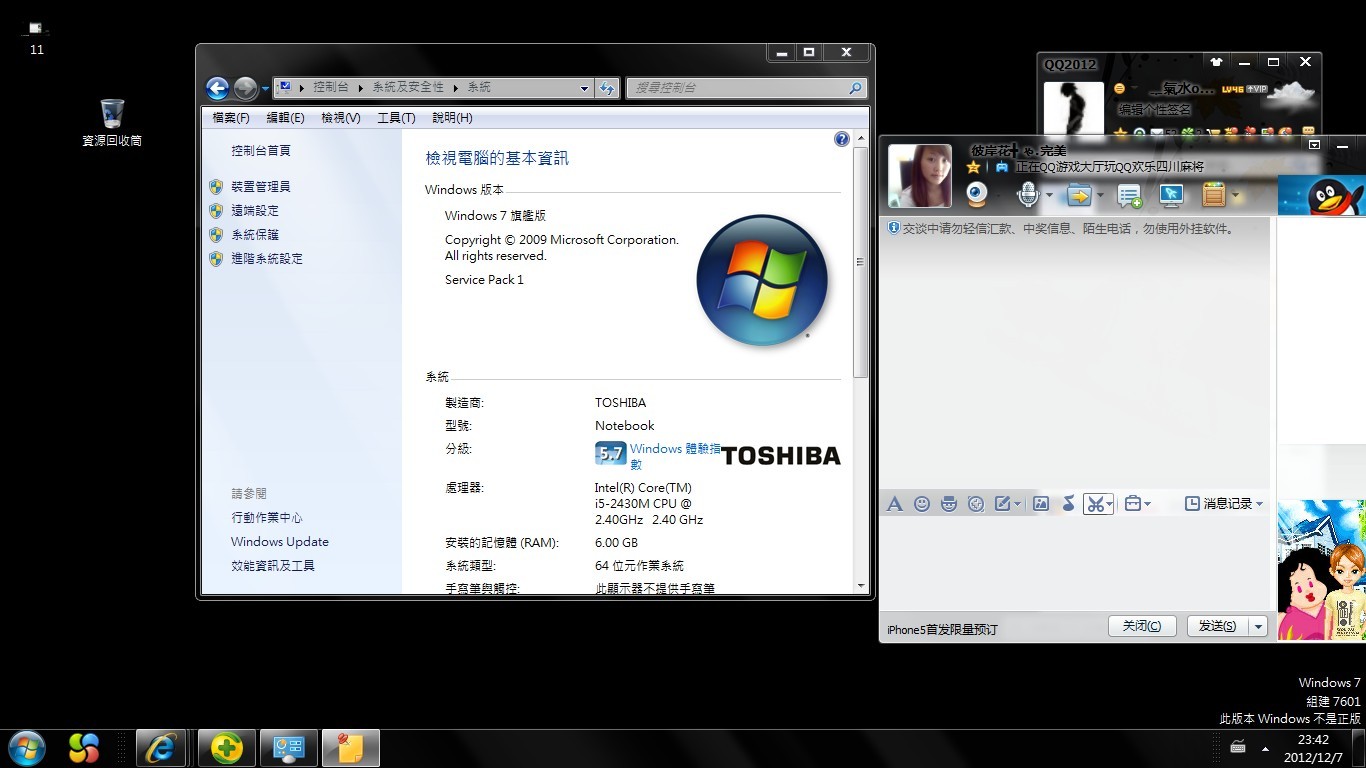Click the send file folder icon
Screen dimensions: 1366x768
coord(1079,194)
